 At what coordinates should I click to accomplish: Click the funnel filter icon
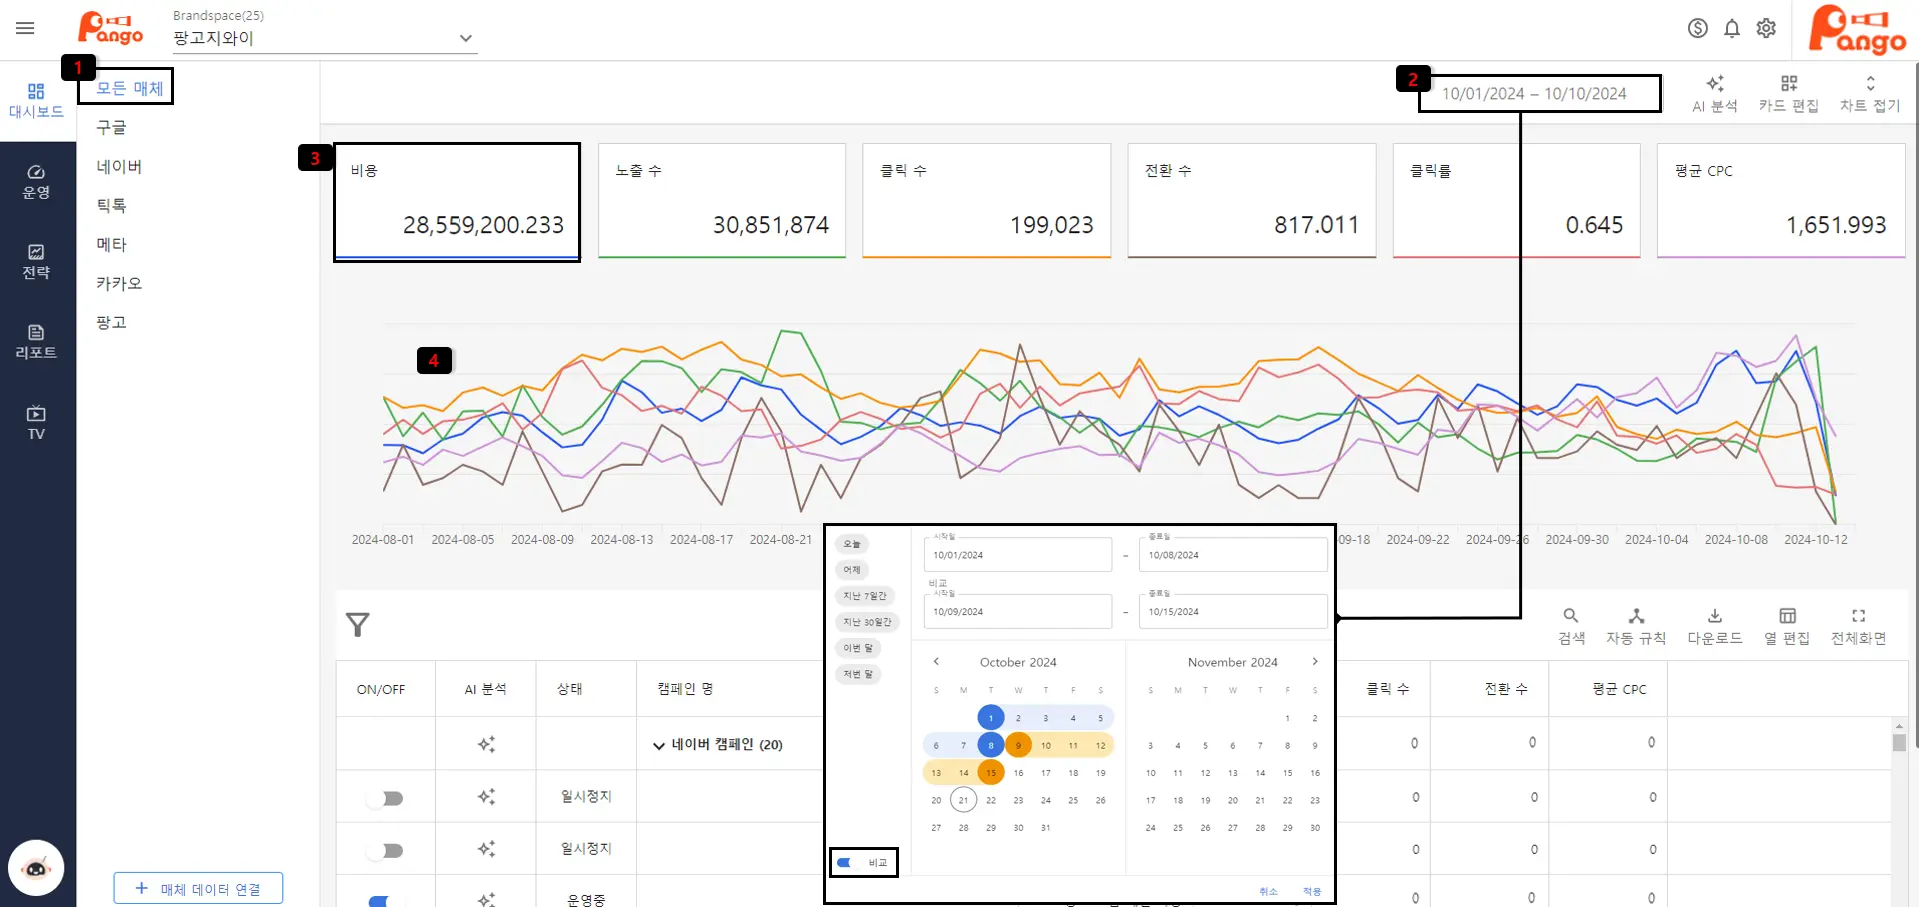(x=357, y=625)
